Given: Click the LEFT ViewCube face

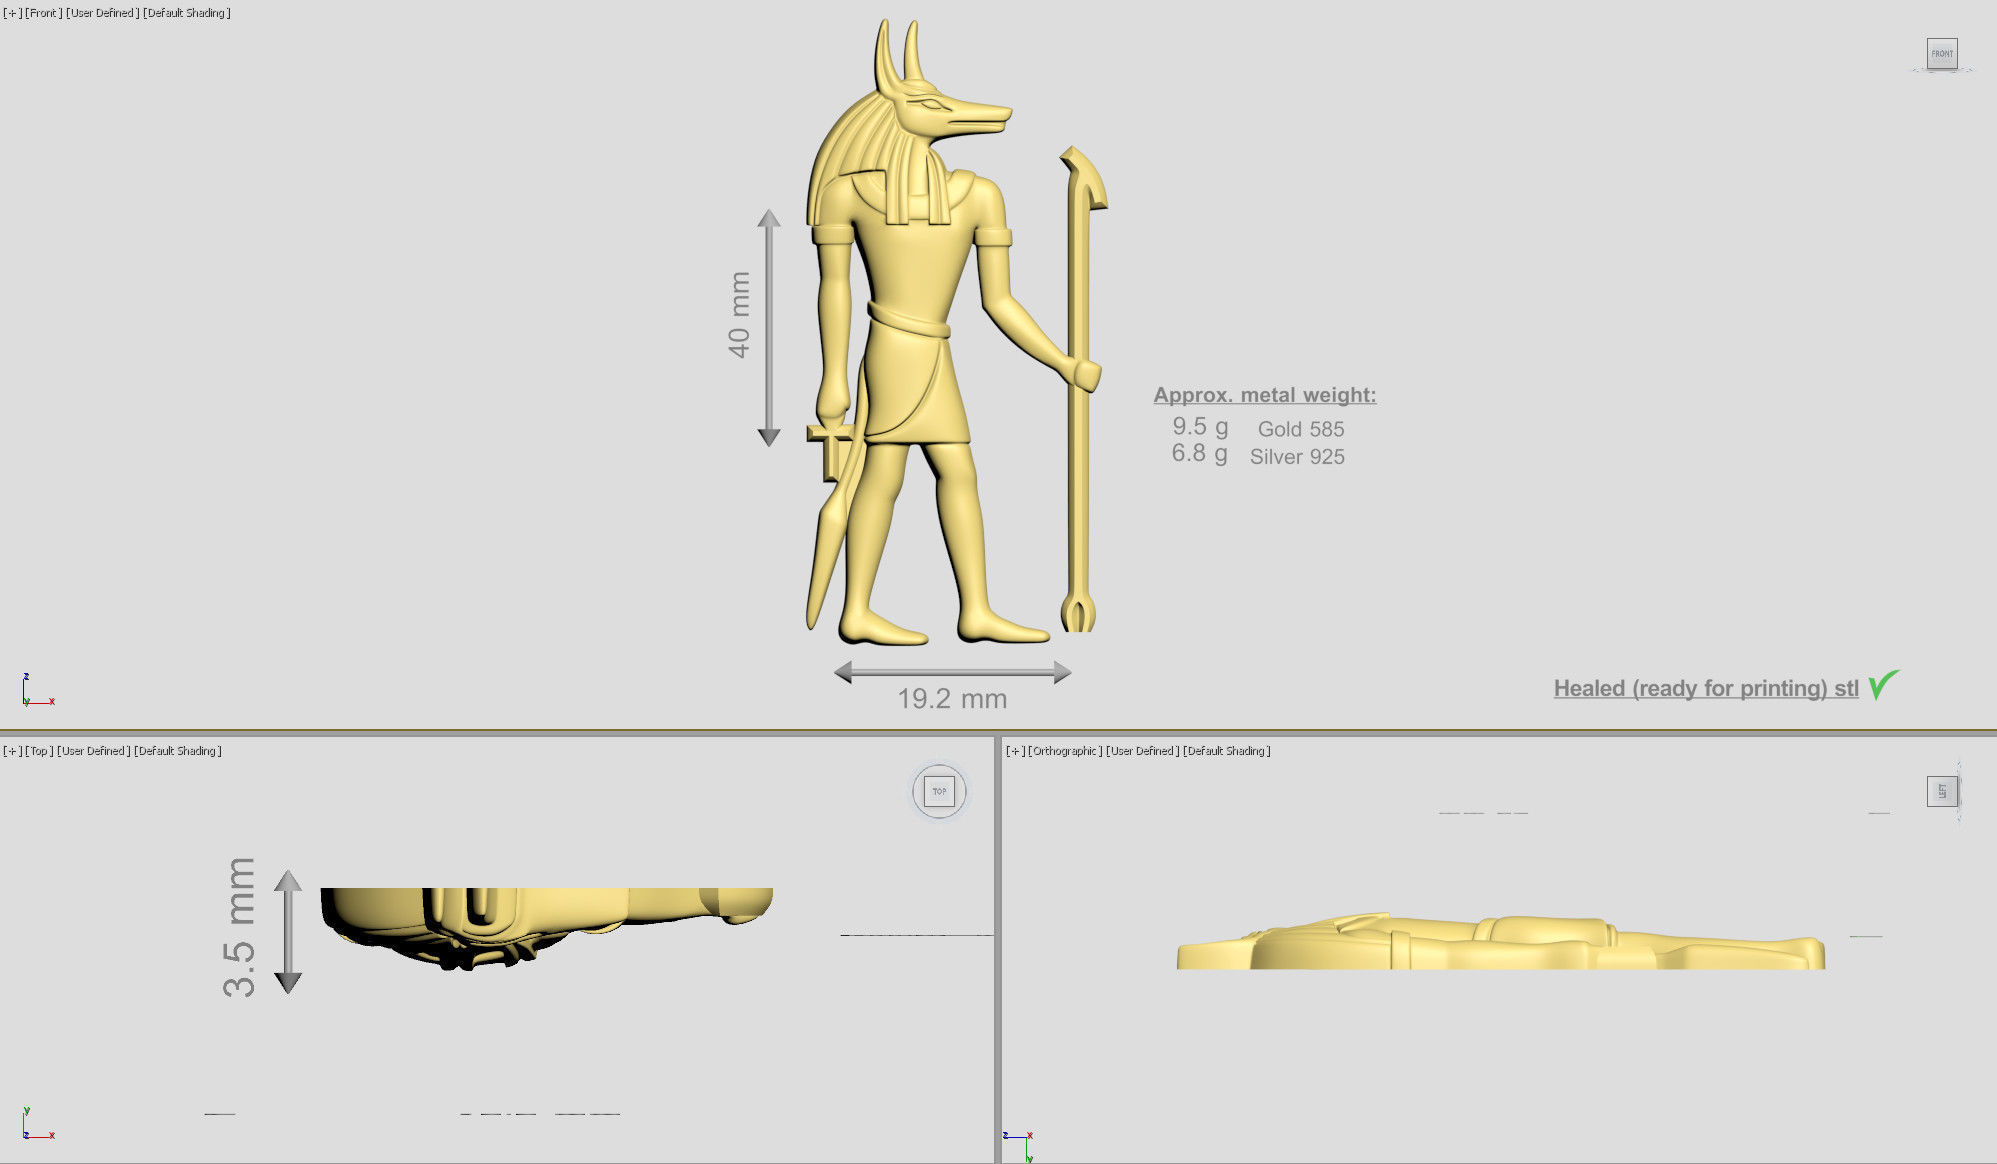Looking at the screenshot, I should tap(1941, 791).
